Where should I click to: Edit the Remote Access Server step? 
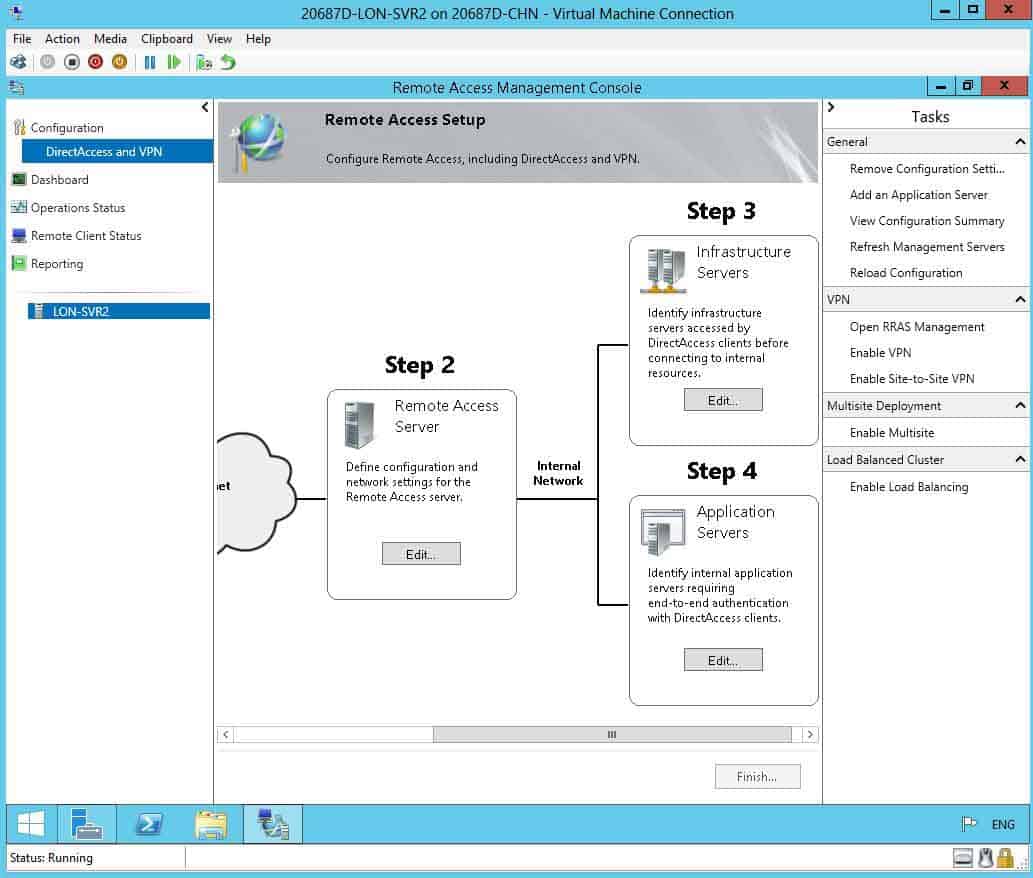pyautogui.click(x=421, y=554)
